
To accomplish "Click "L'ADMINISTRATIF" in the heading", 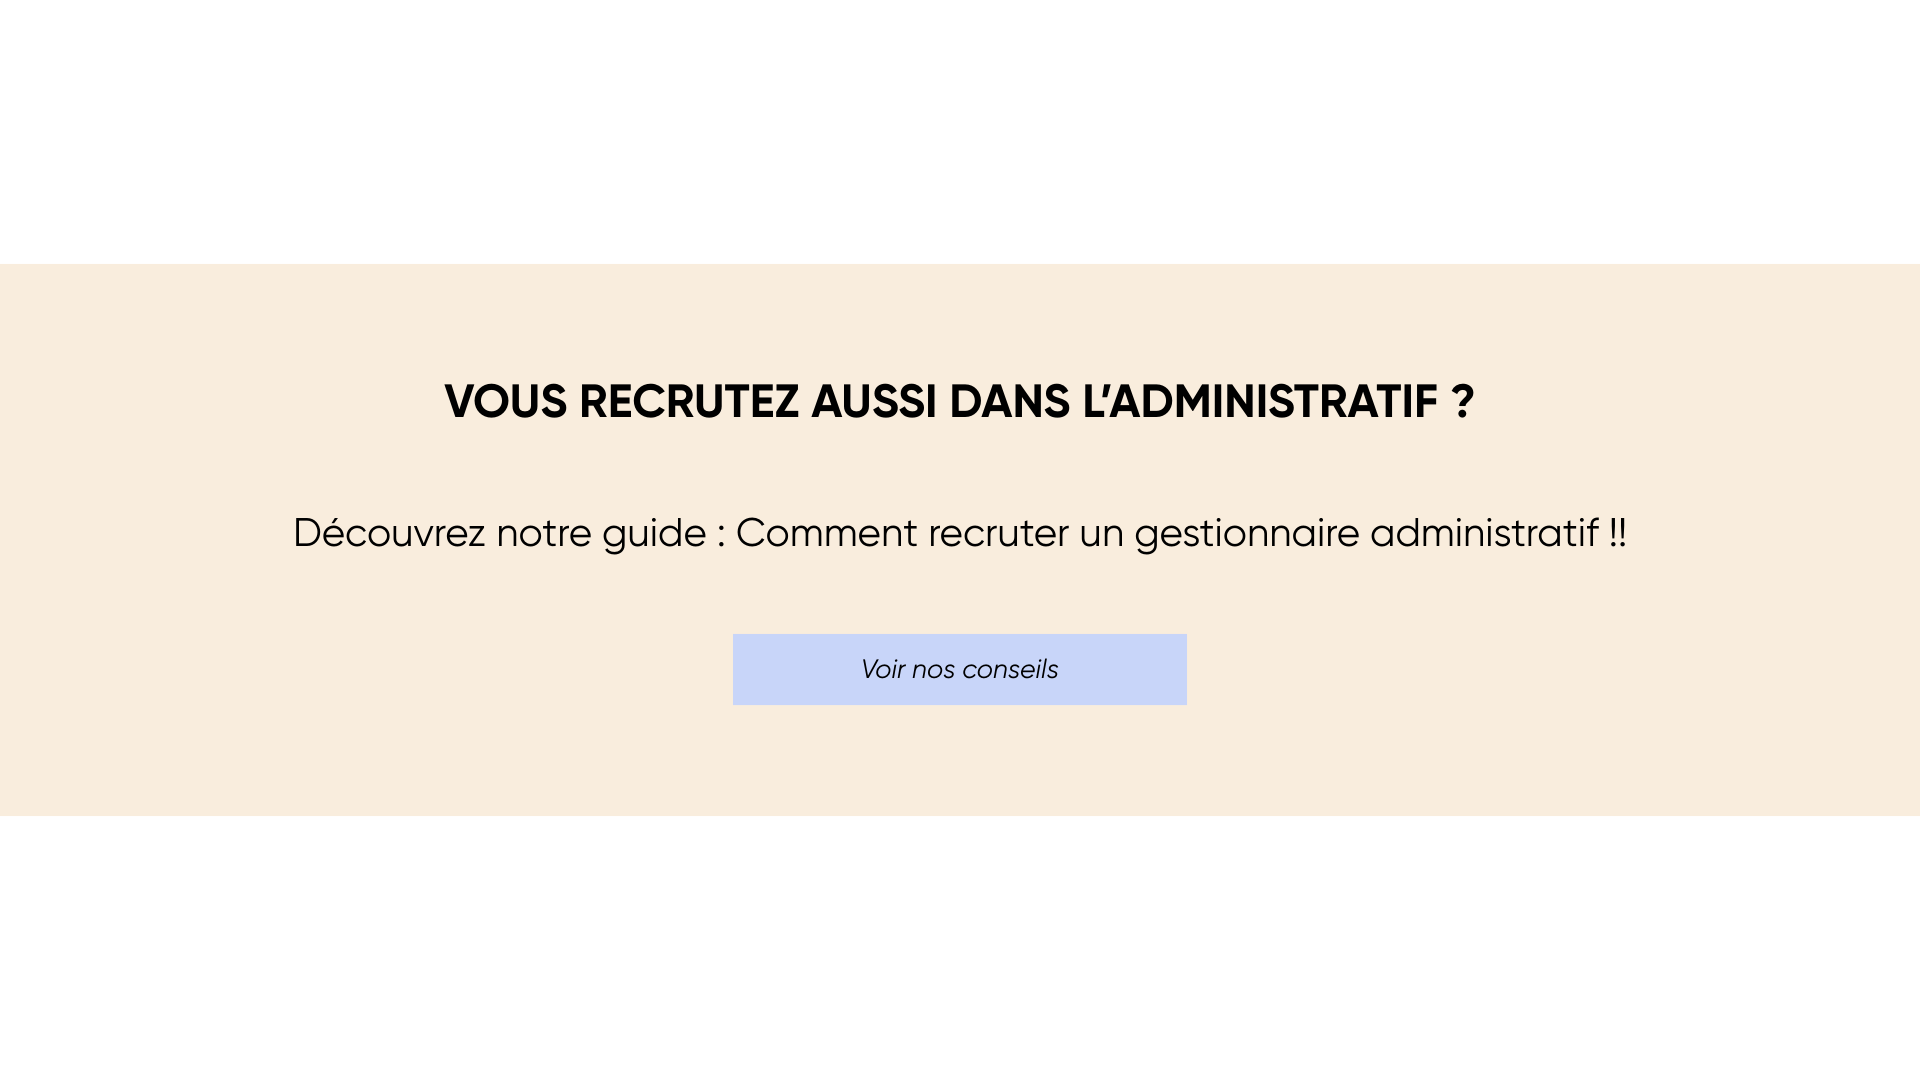I will point(1259,402).
